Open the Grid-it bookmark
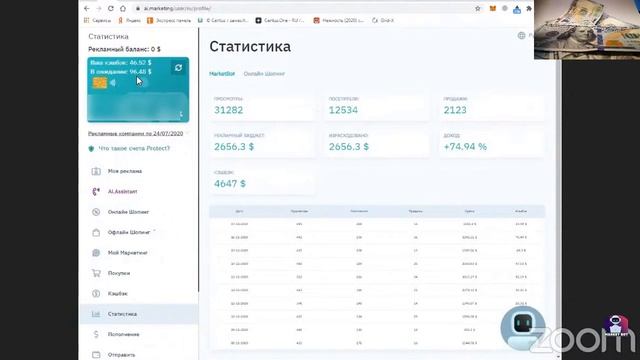 pos(383,20)
